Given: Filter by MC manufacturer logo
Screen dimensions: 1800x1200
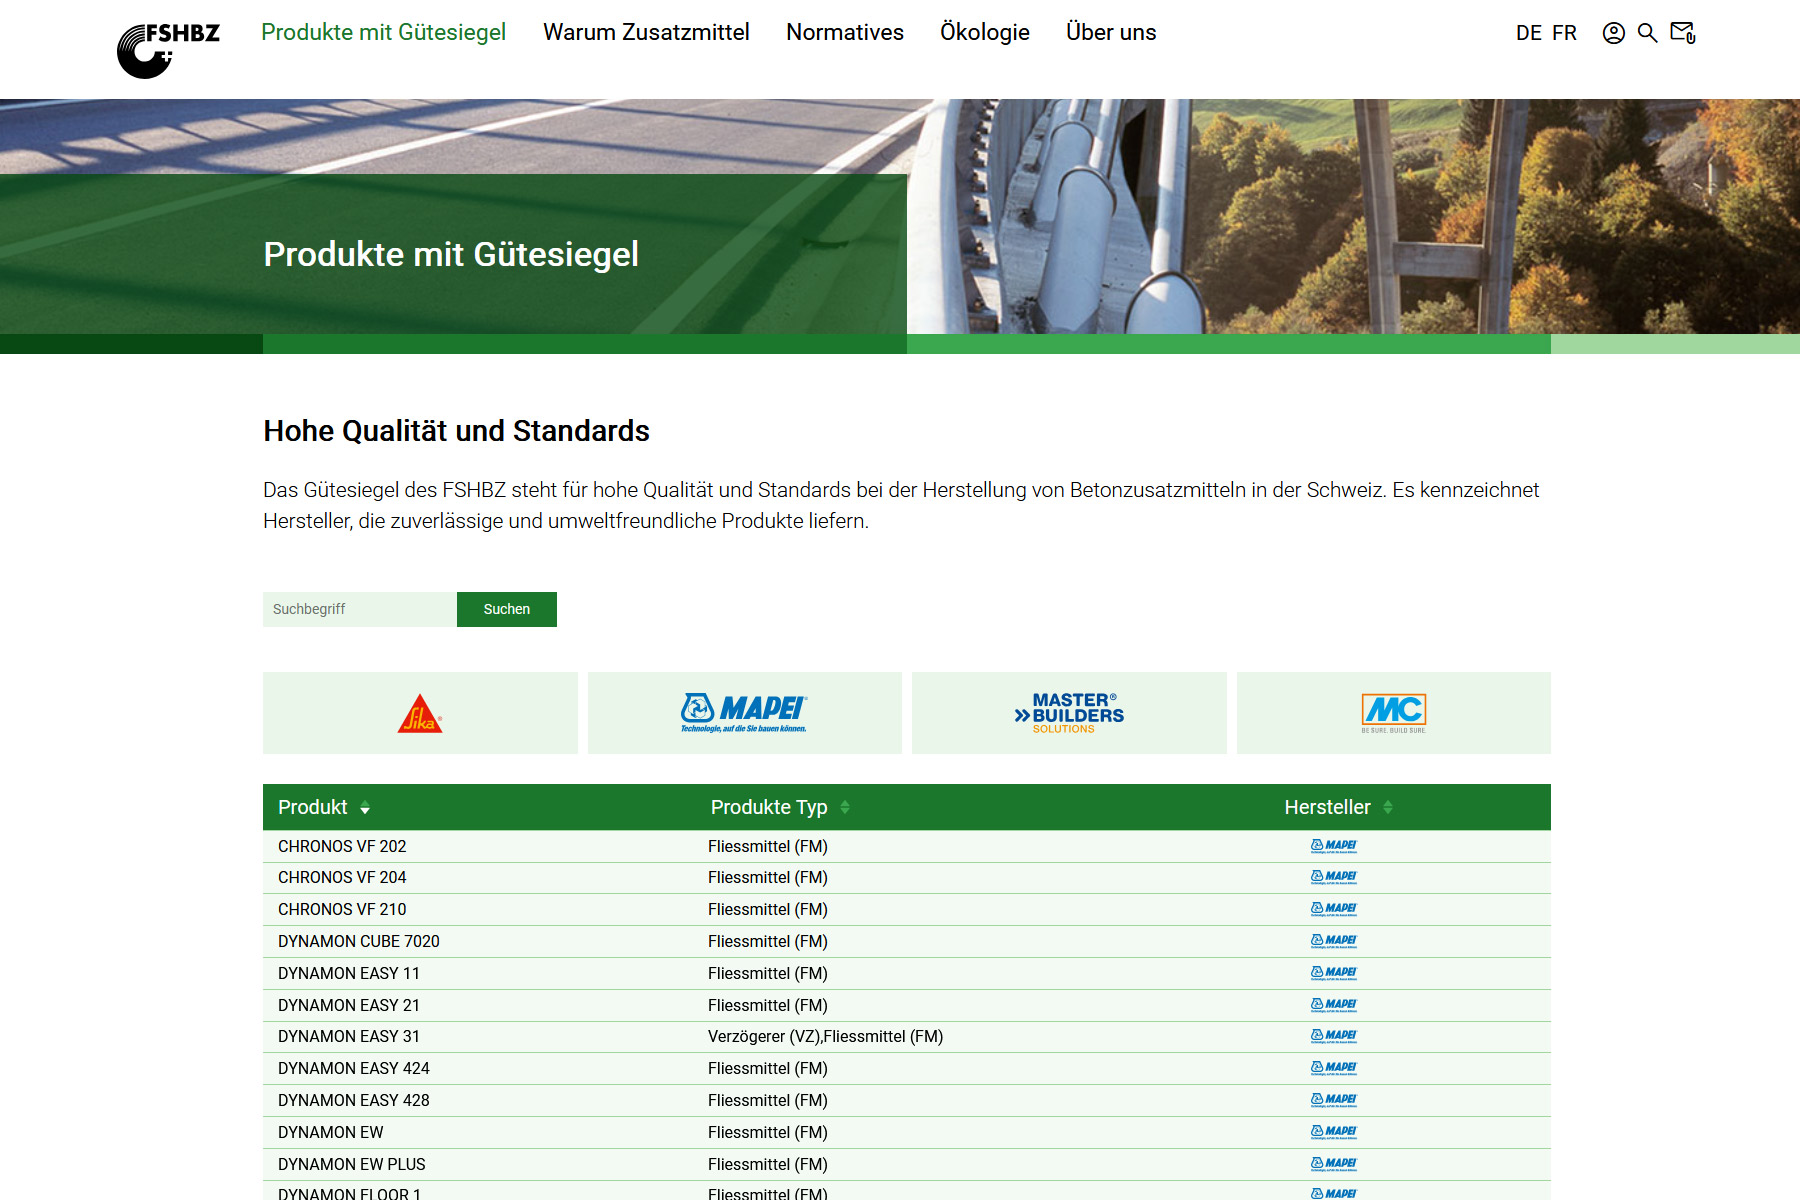Looking at the screenshot, I should 1393,713.
